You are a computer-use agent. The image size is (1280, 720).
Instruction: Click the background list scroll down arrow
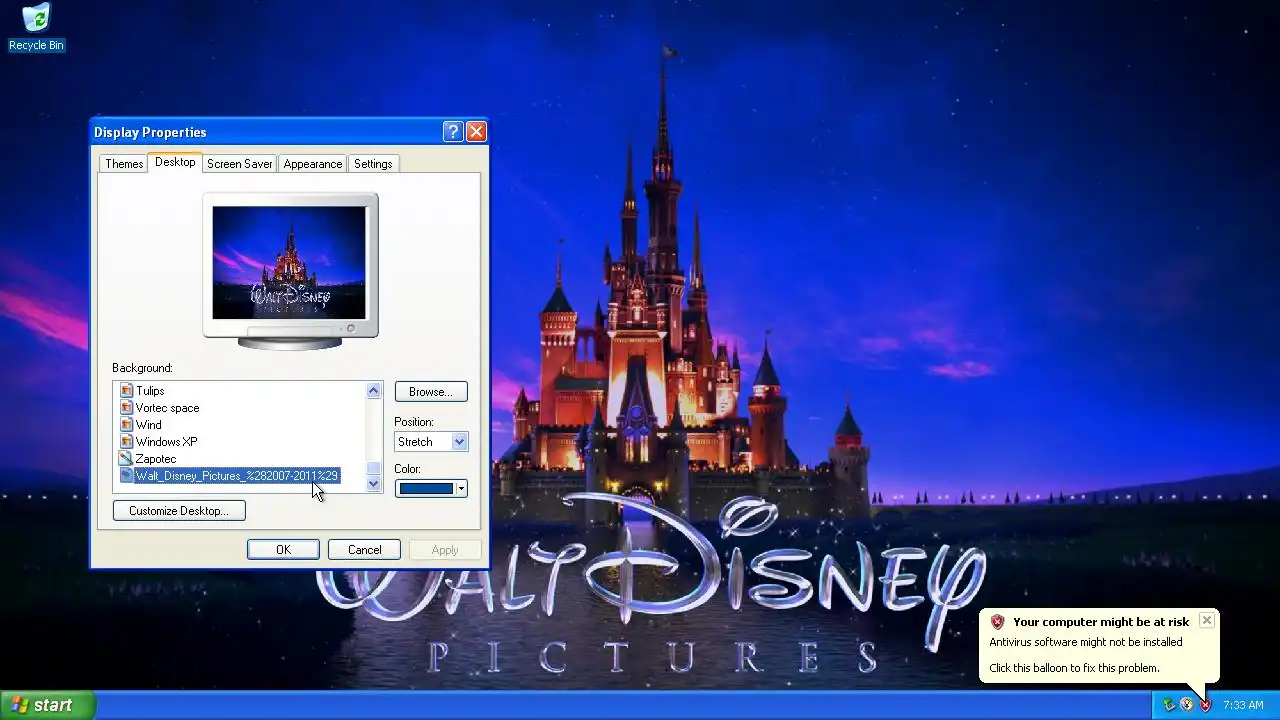[x=374, y=484]
